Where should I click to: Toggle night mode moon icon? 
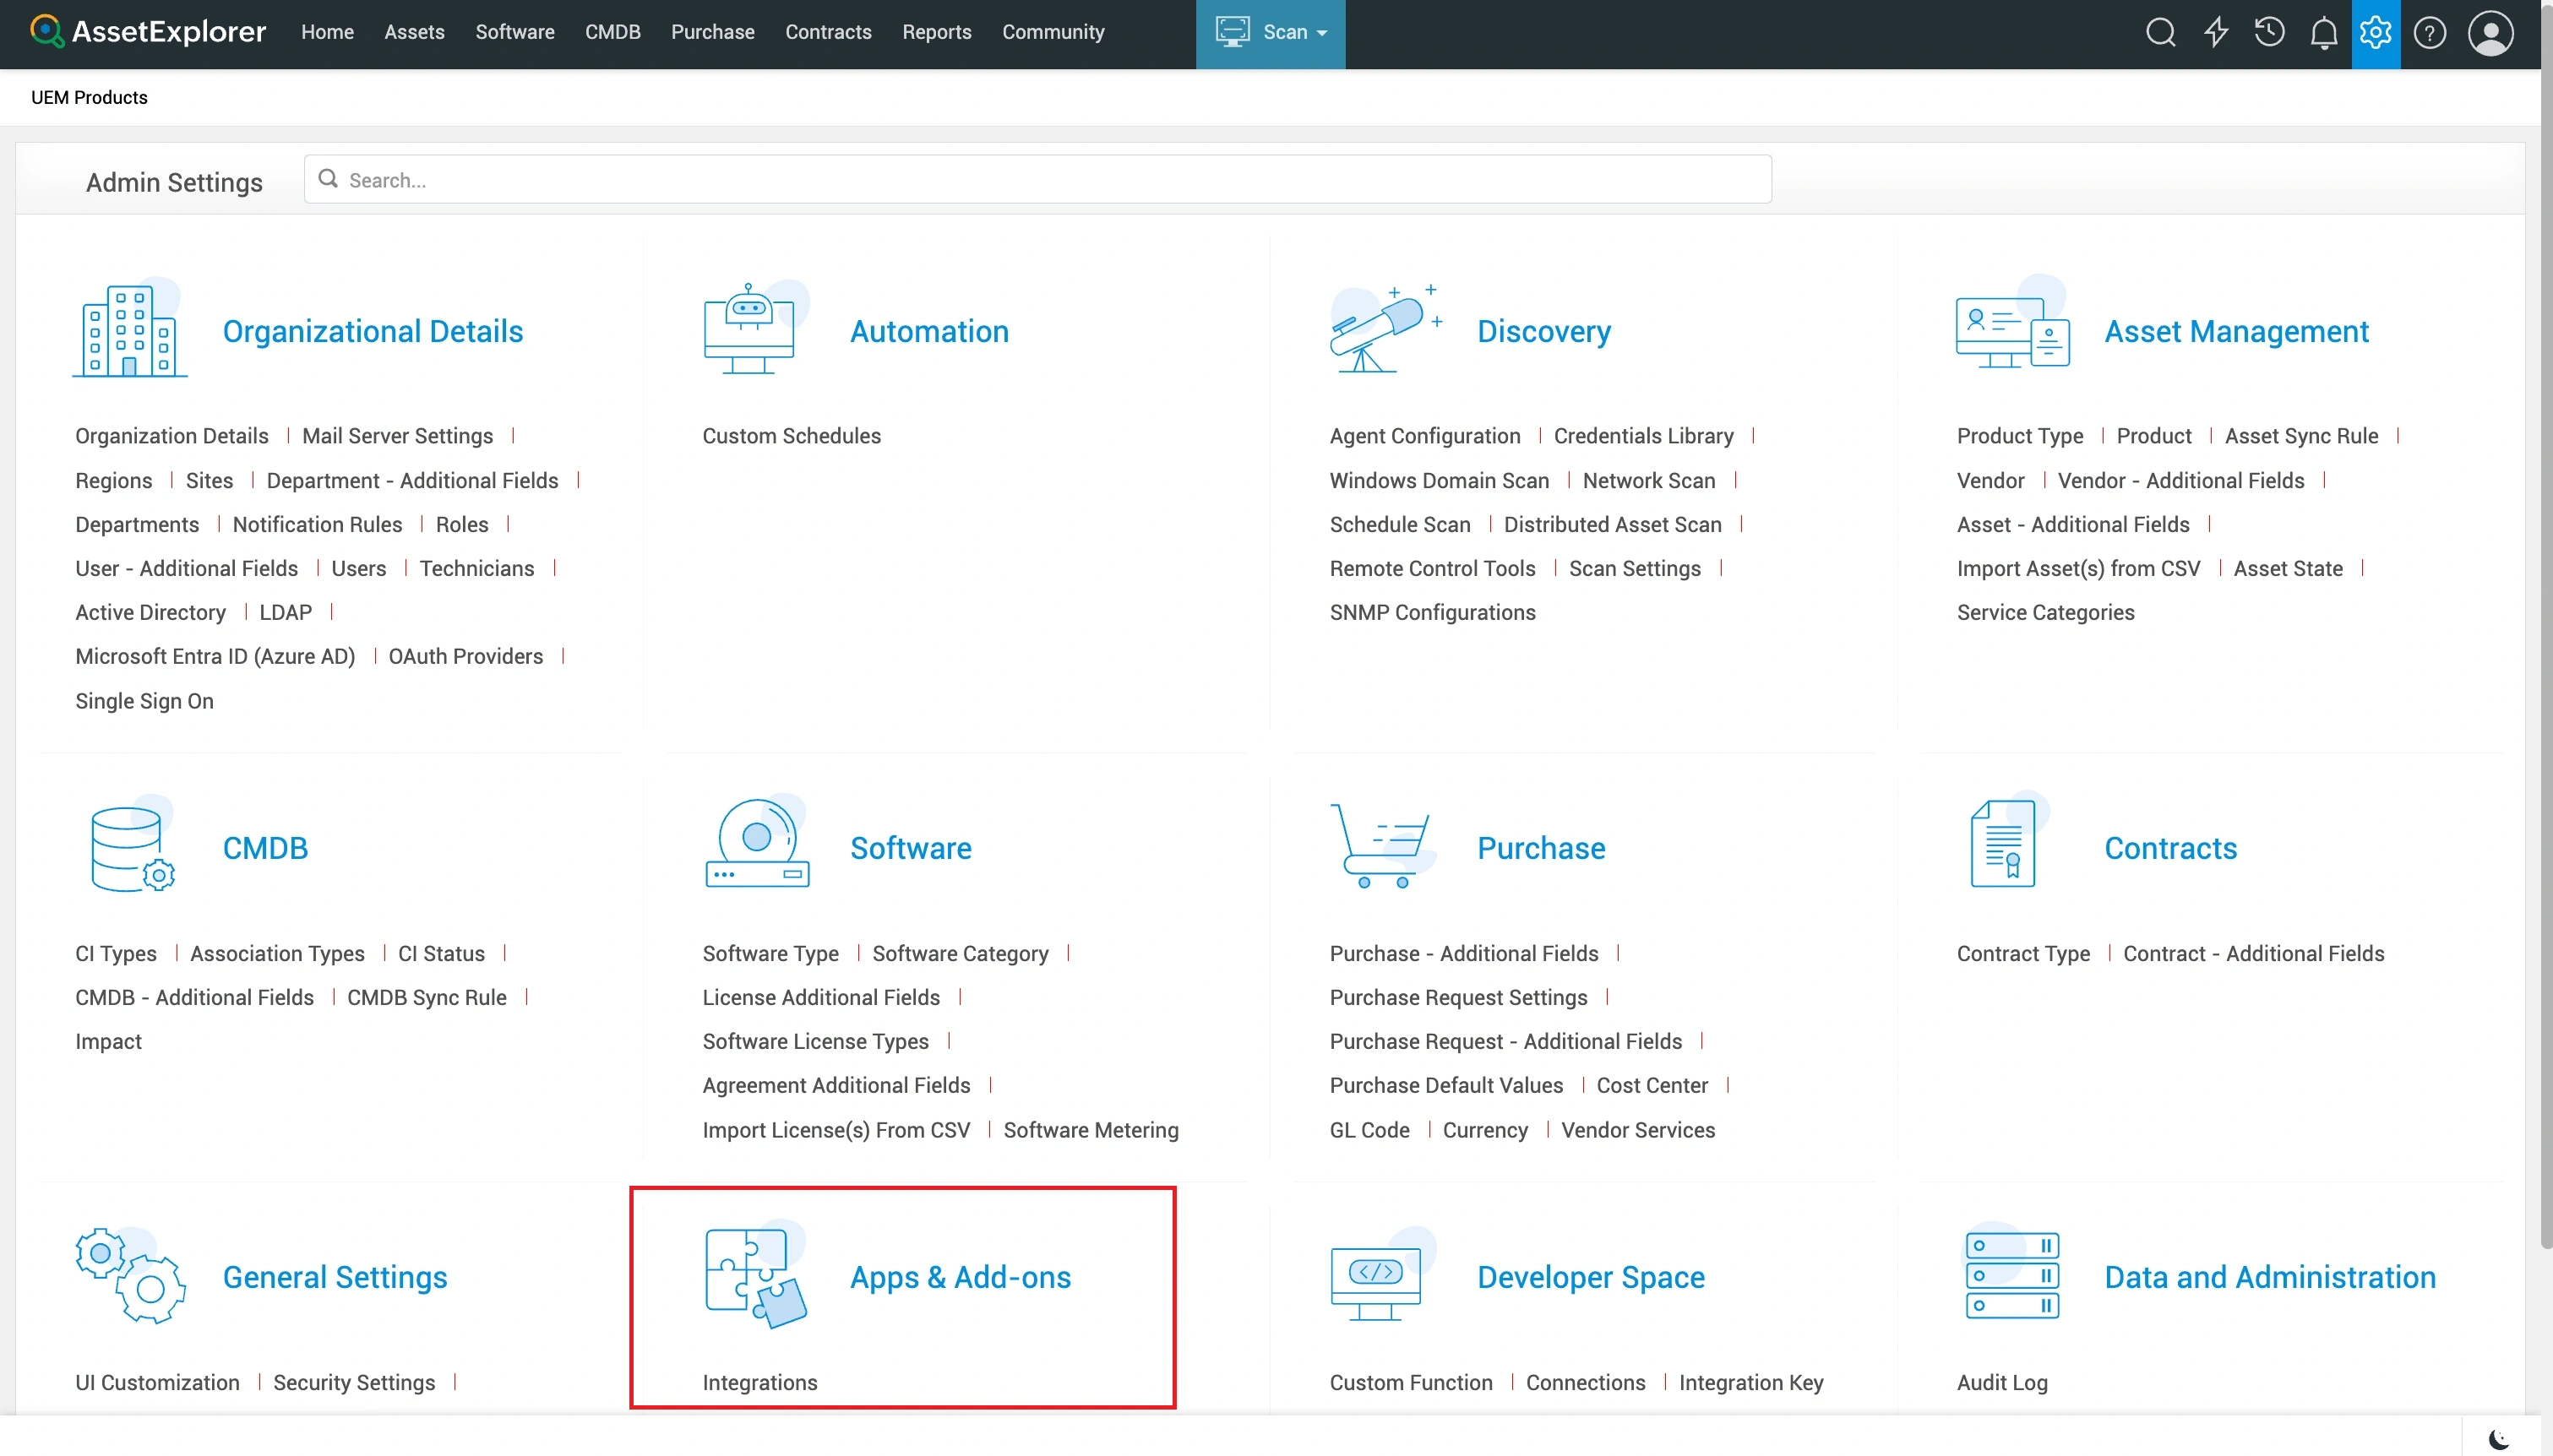(2498, 1439)
